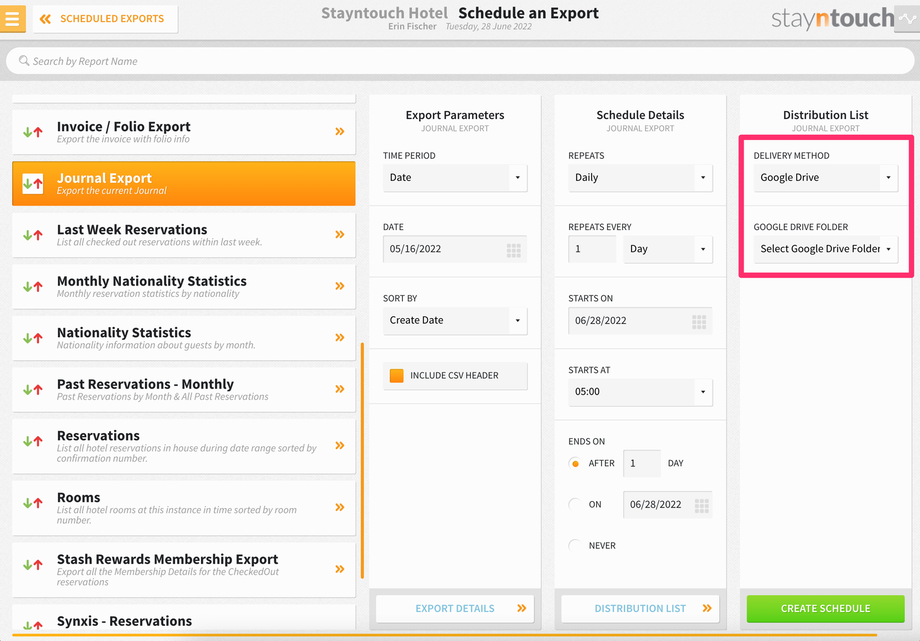The width and height of the screenshot is (920, 641).
Task: Click calendar icon in Ends On date field
Action: (701, 505)
